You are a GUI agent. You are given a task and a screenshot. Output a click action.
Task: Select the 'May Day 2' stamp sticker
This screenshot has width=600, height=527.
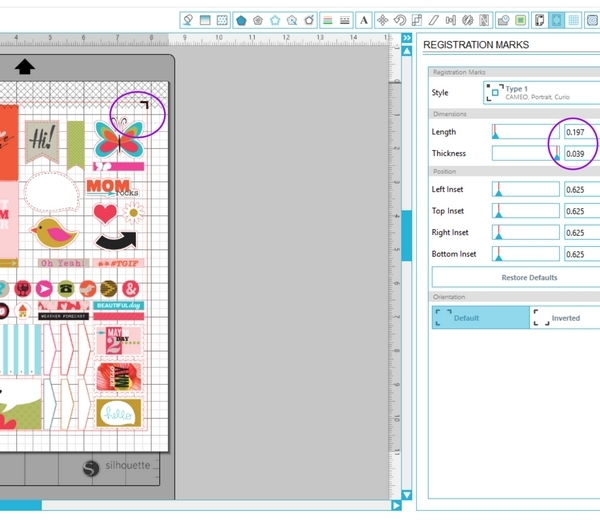tap(119, 341)
